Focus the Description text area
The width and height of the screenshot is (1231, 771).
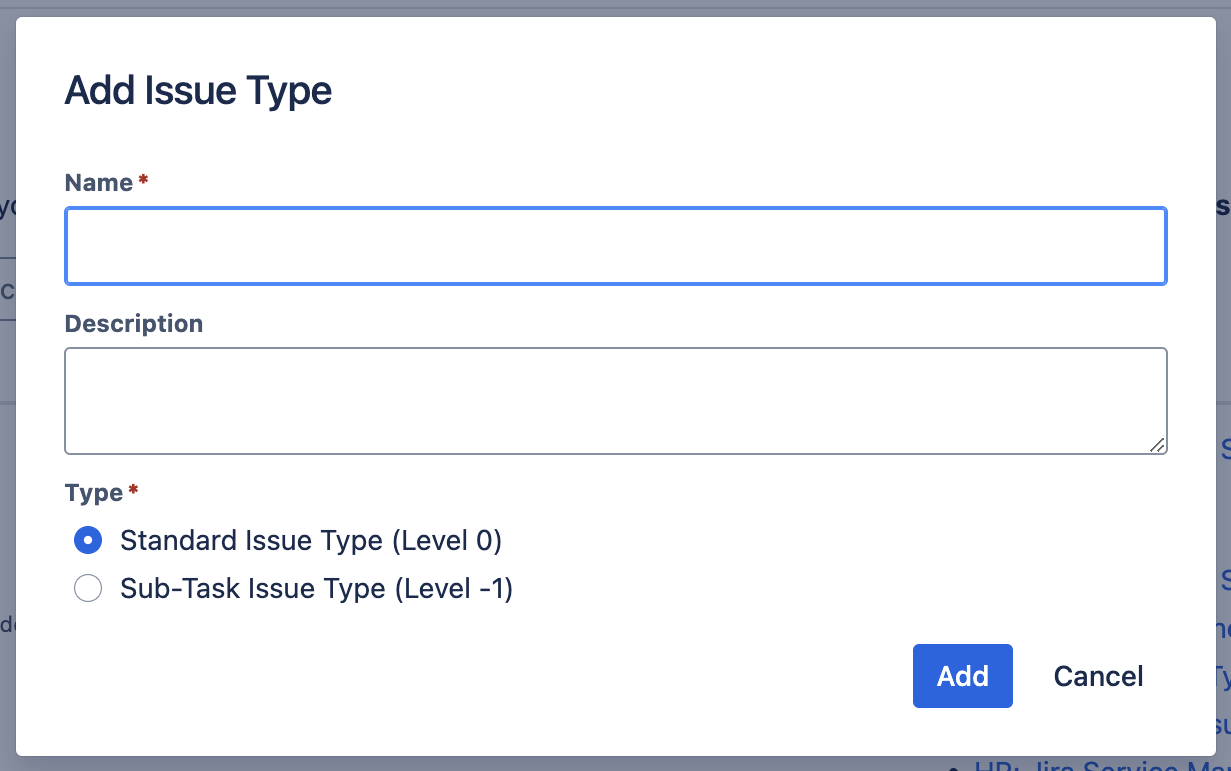pyautogui.click(x=615, y=401)
